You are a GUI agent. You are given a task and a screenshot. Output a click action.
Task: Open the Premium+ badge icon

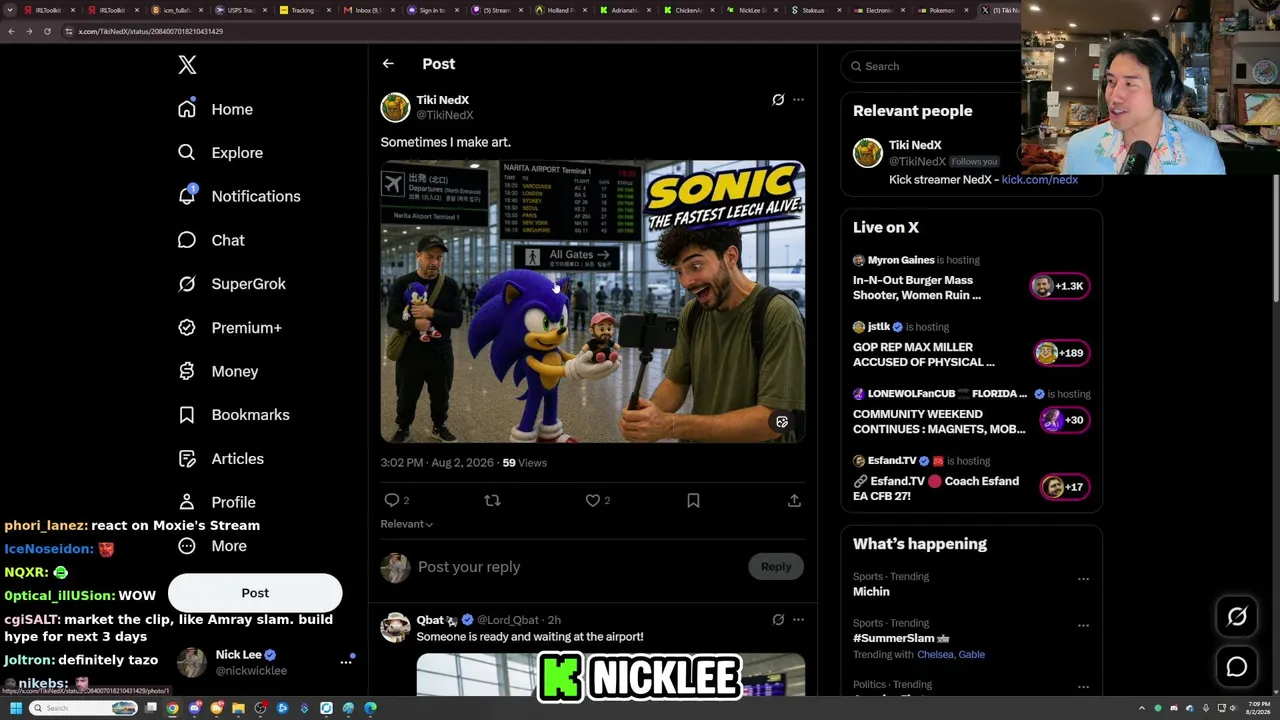click(187, 328)
